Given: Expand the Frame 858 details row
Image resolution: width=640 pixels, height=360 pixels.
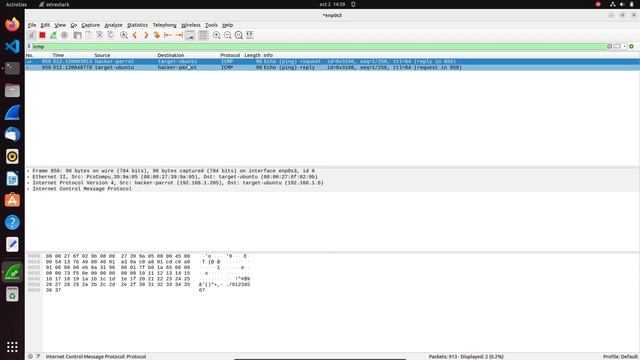Looking at the screenshot, I should click(29, 171).
